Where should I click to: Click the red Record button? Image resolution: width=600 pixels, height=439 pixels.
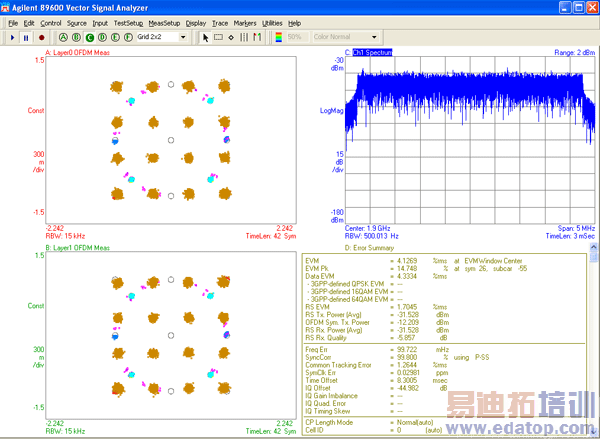tap(40, 37)
